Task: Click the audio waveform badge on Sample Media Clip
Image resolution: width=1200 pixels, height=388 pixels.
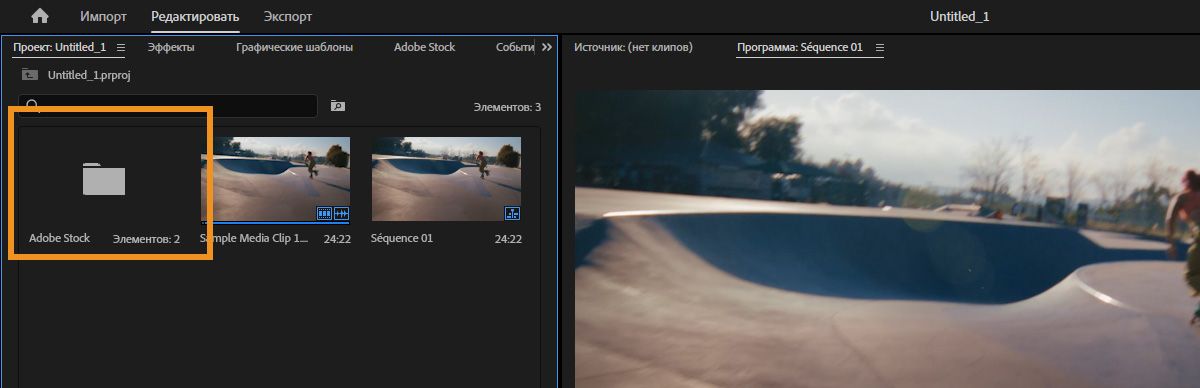Action: [x=341, y=213]
